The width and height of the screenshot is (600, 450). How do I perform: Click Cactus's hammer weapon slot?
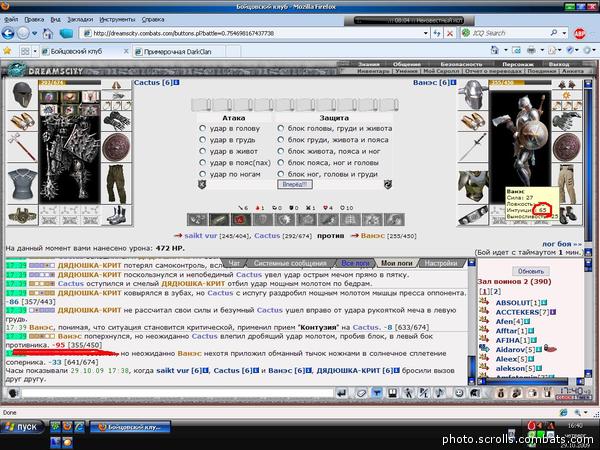pos(22,147)
